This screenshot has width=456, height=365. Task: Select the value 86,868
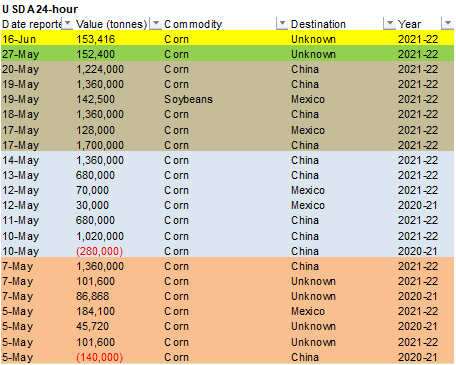[x=93, y=296]
